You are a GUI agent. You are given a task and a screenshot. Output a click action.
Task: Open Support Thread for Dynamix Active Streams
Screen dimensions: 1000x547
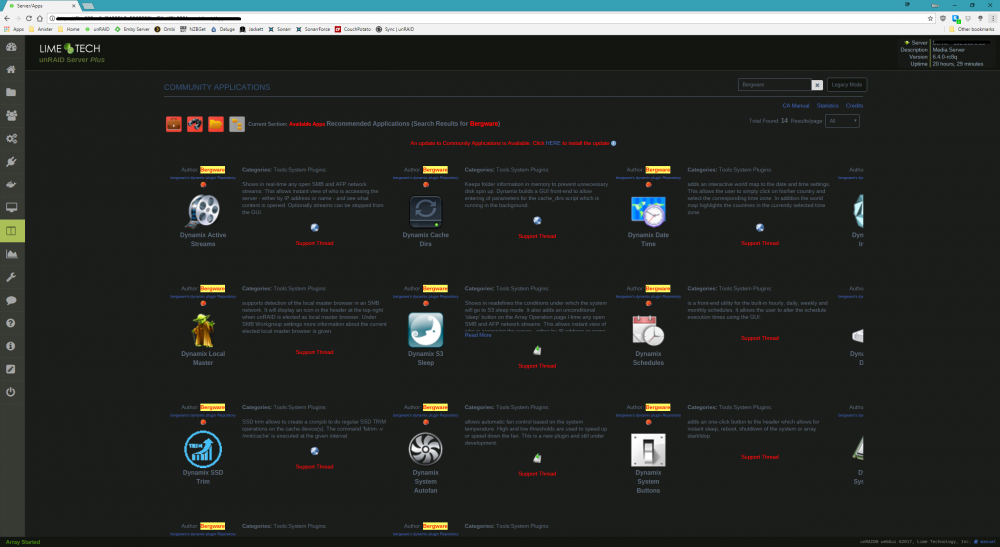314,243
